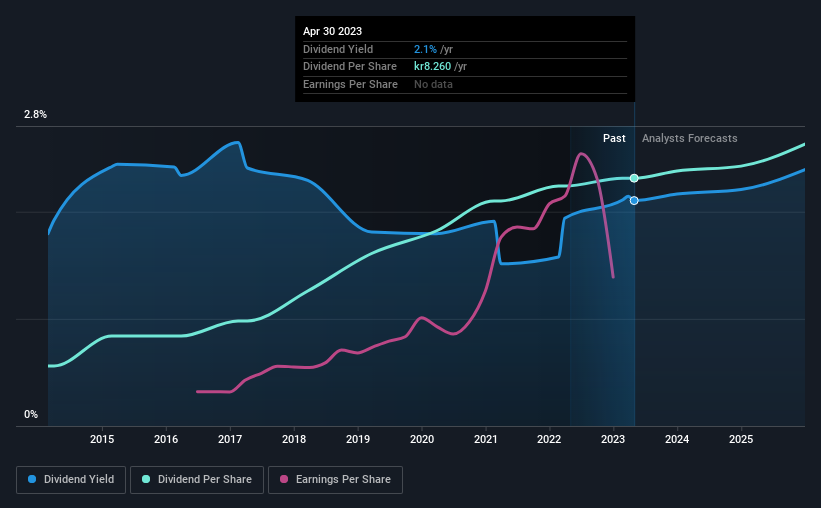Click the 2022 x-axis label
Image resolution: width=821 pixels, height=508 pixels.
coord(549,439)
